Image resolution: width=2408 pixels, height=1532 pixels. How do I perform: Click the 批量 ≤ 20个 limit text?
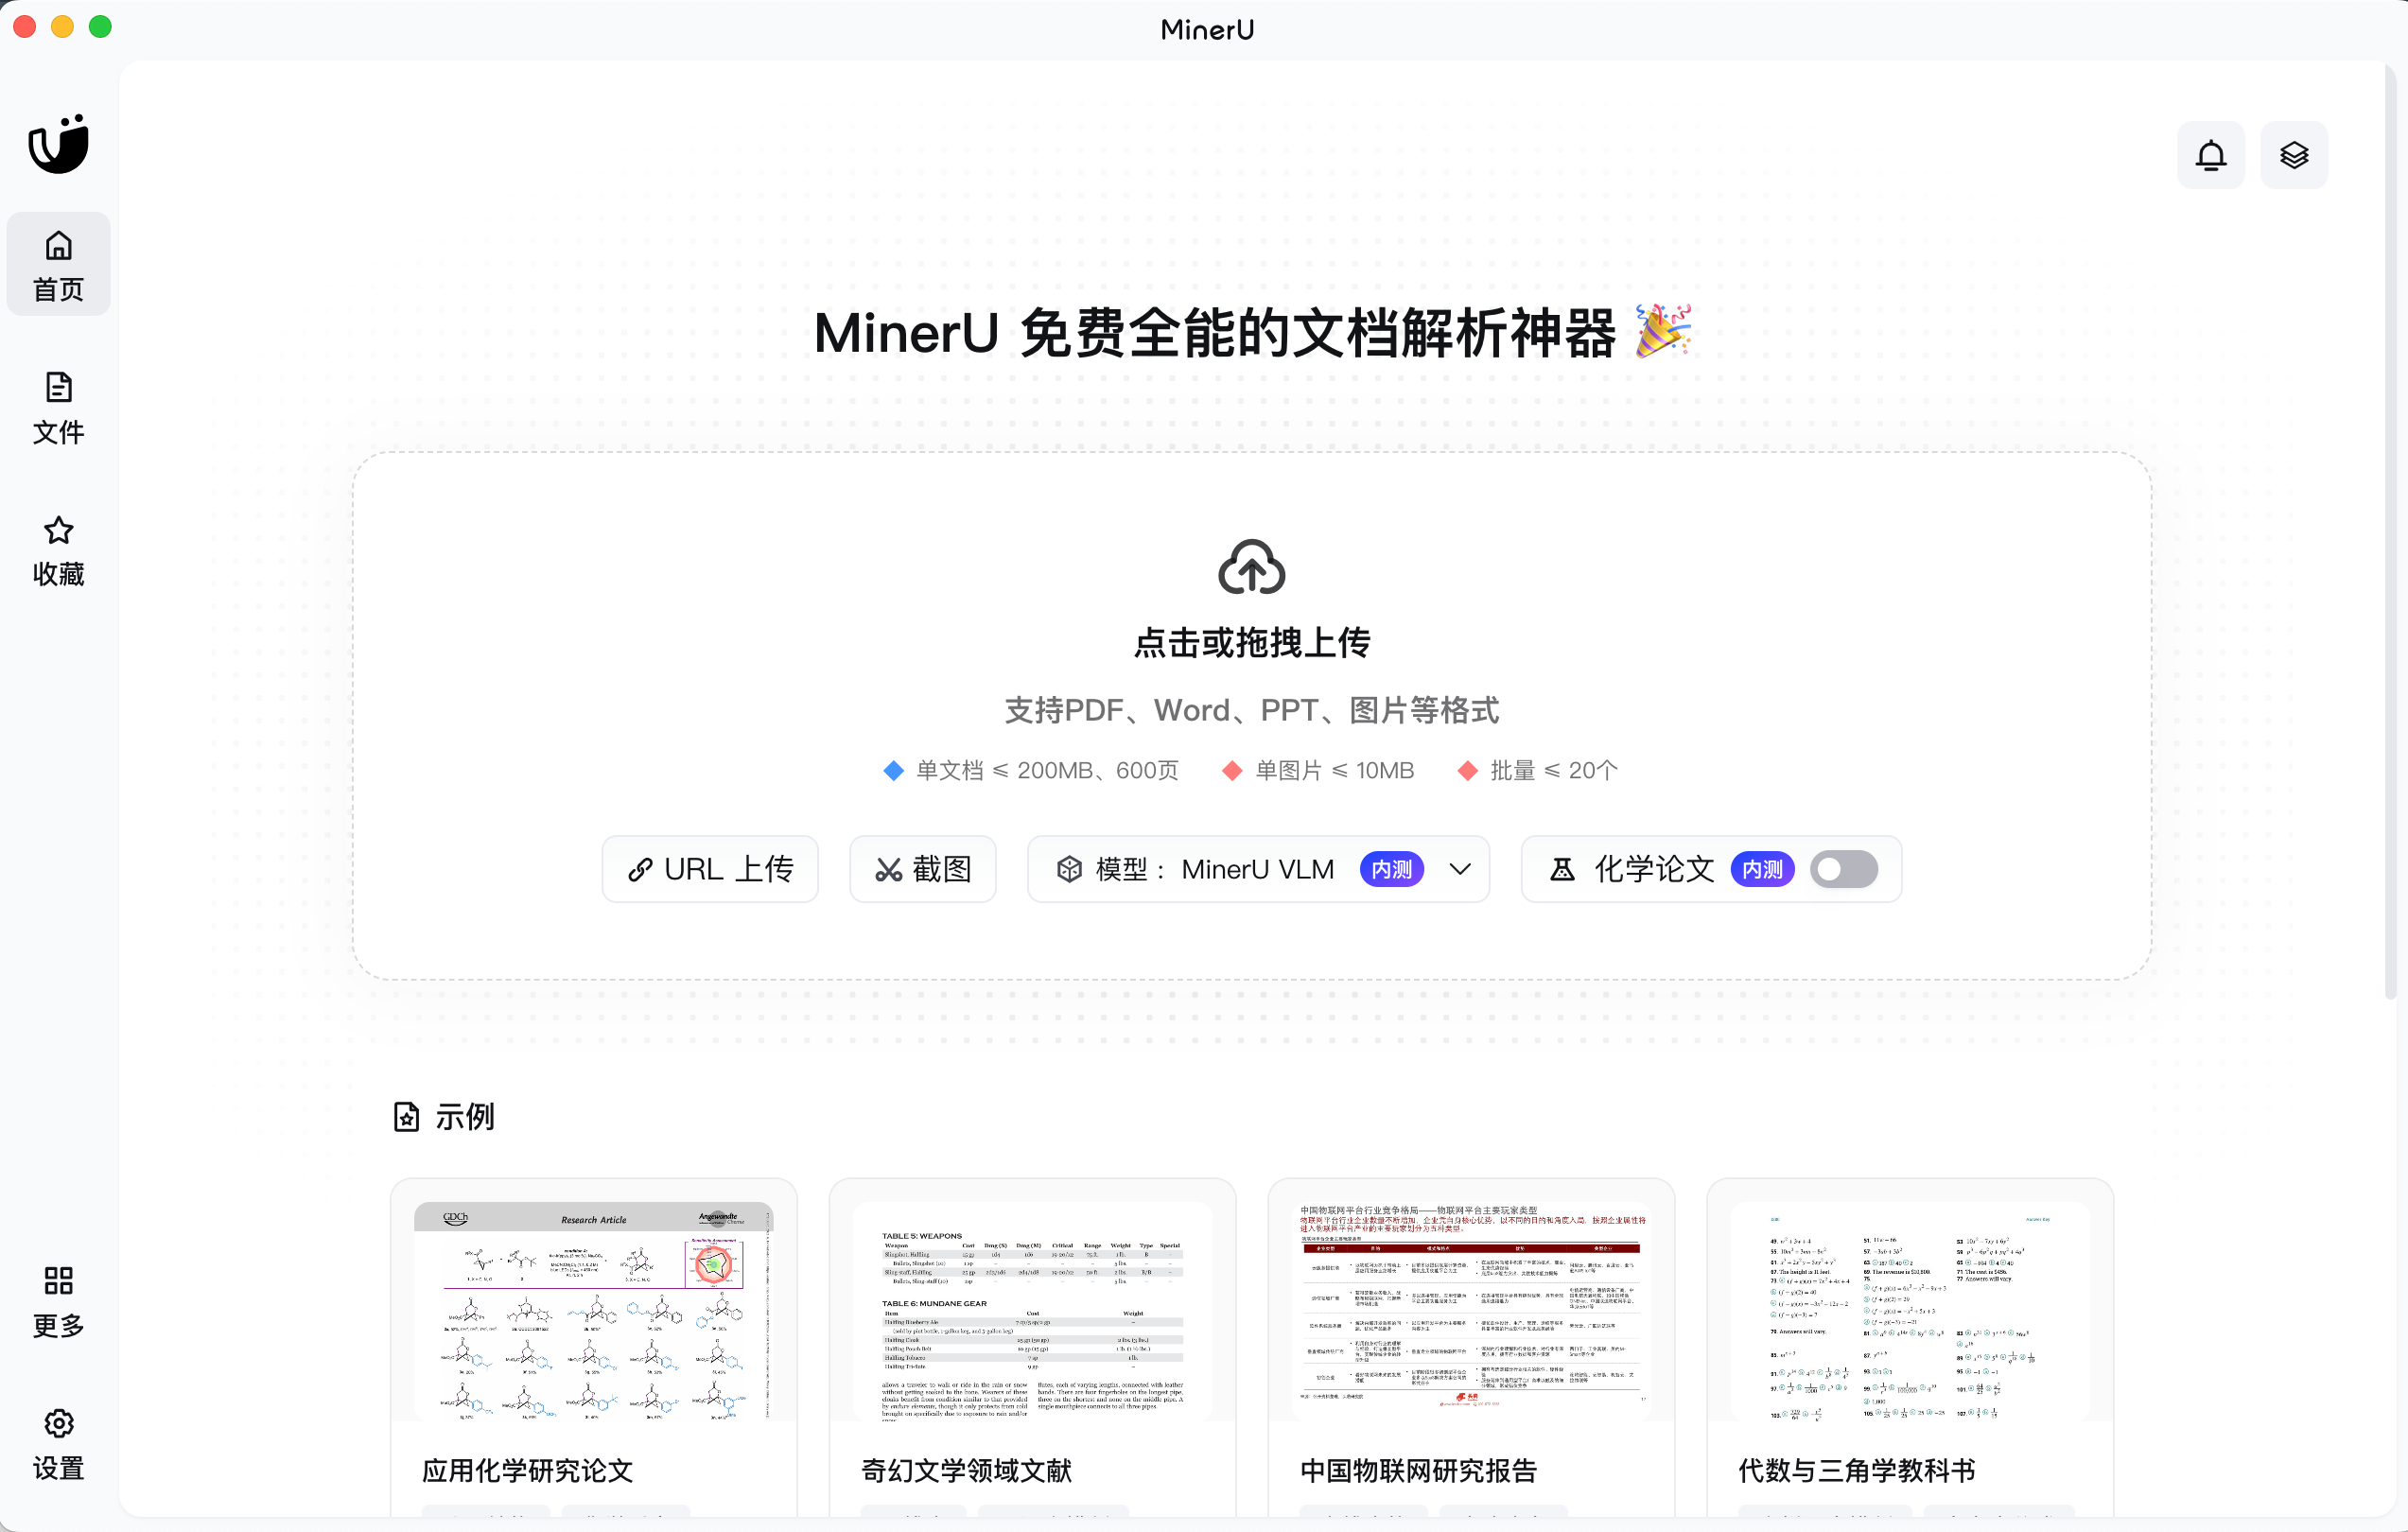(1553, 770)
